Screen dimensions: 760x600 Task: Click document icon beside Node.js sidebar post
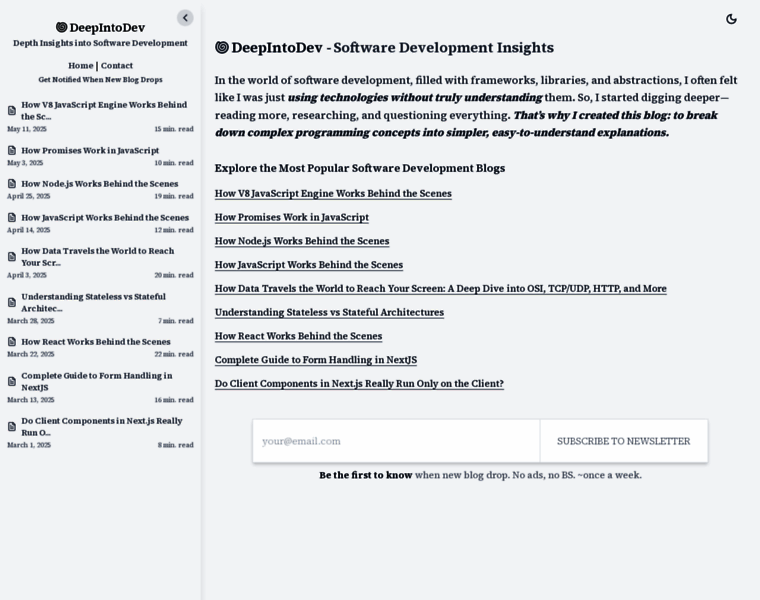click(12, 184)
